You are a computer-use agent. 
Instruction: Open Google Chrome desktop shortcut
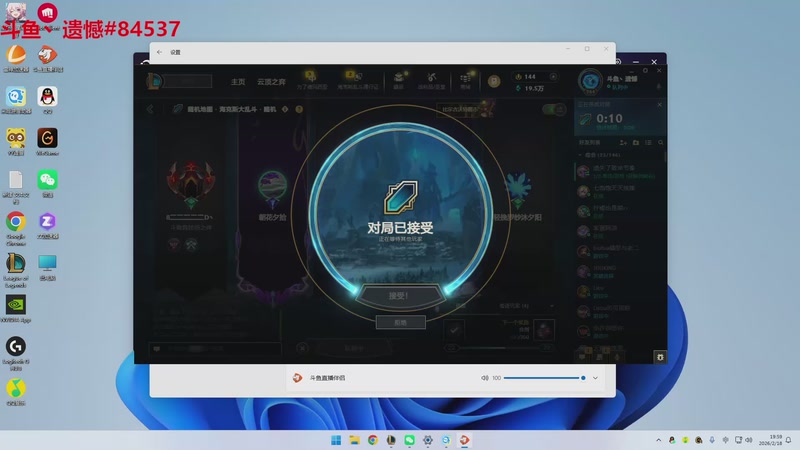(16, 228)
